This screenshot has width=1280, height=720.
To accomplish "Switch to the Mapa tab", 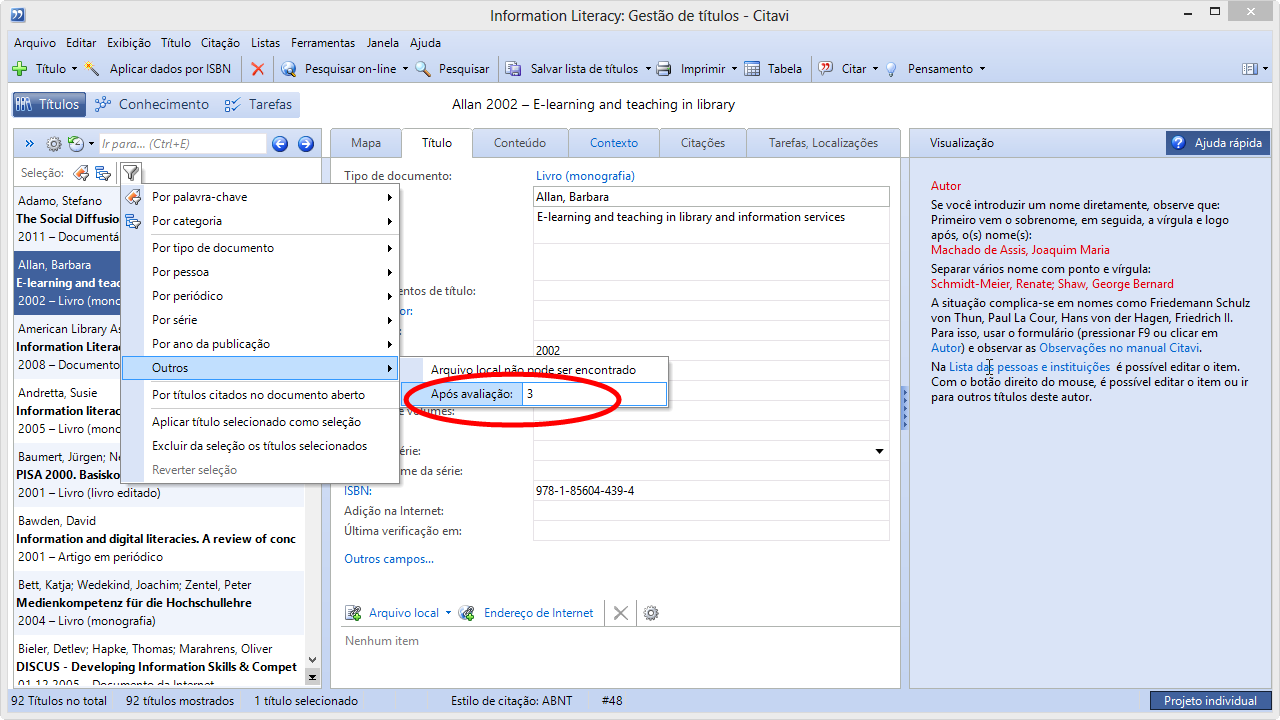I will [x=366, y=143].
